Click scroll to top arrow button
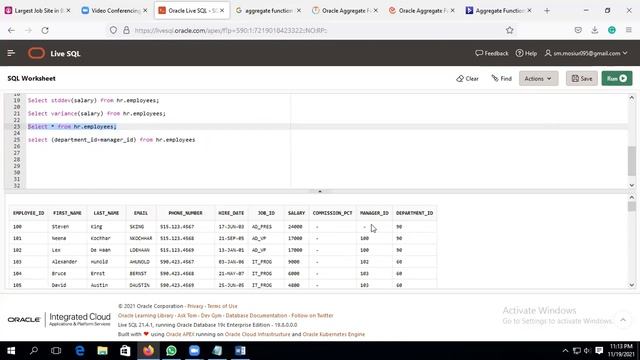 623,320
